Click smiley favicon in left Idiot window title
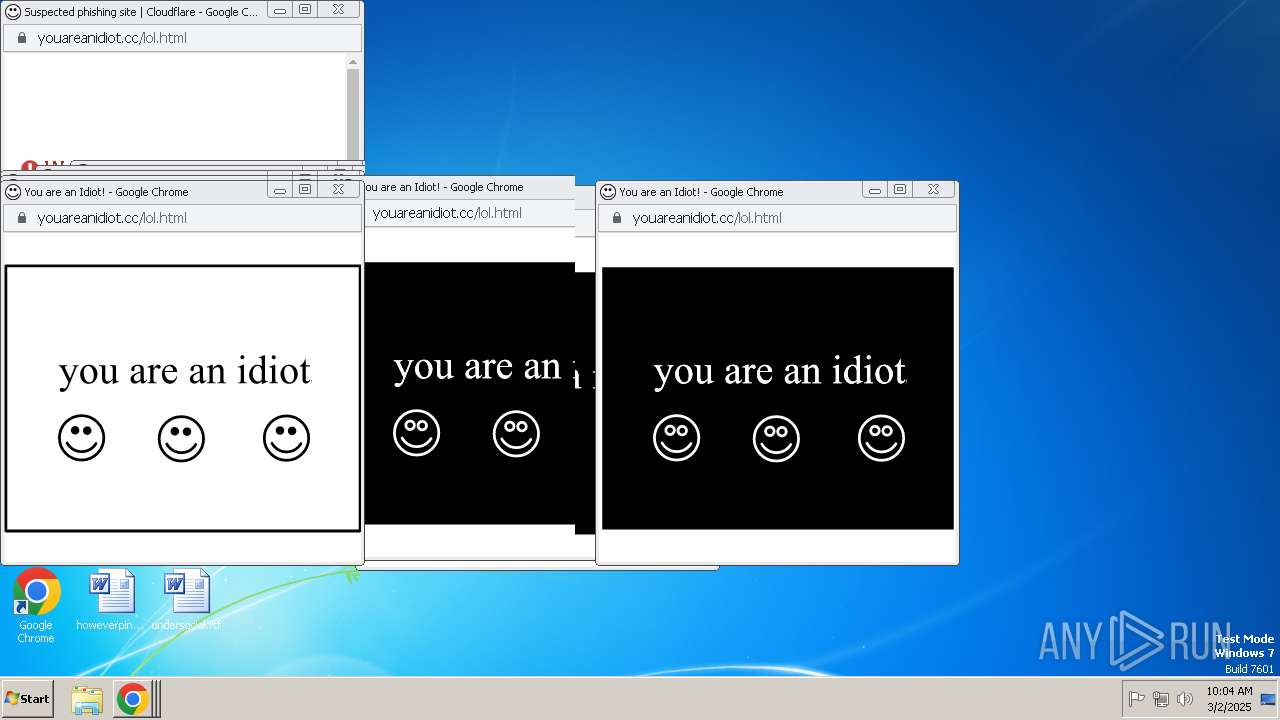Image resolution: width=1280 pixels, height=720 pixels. 13,192
